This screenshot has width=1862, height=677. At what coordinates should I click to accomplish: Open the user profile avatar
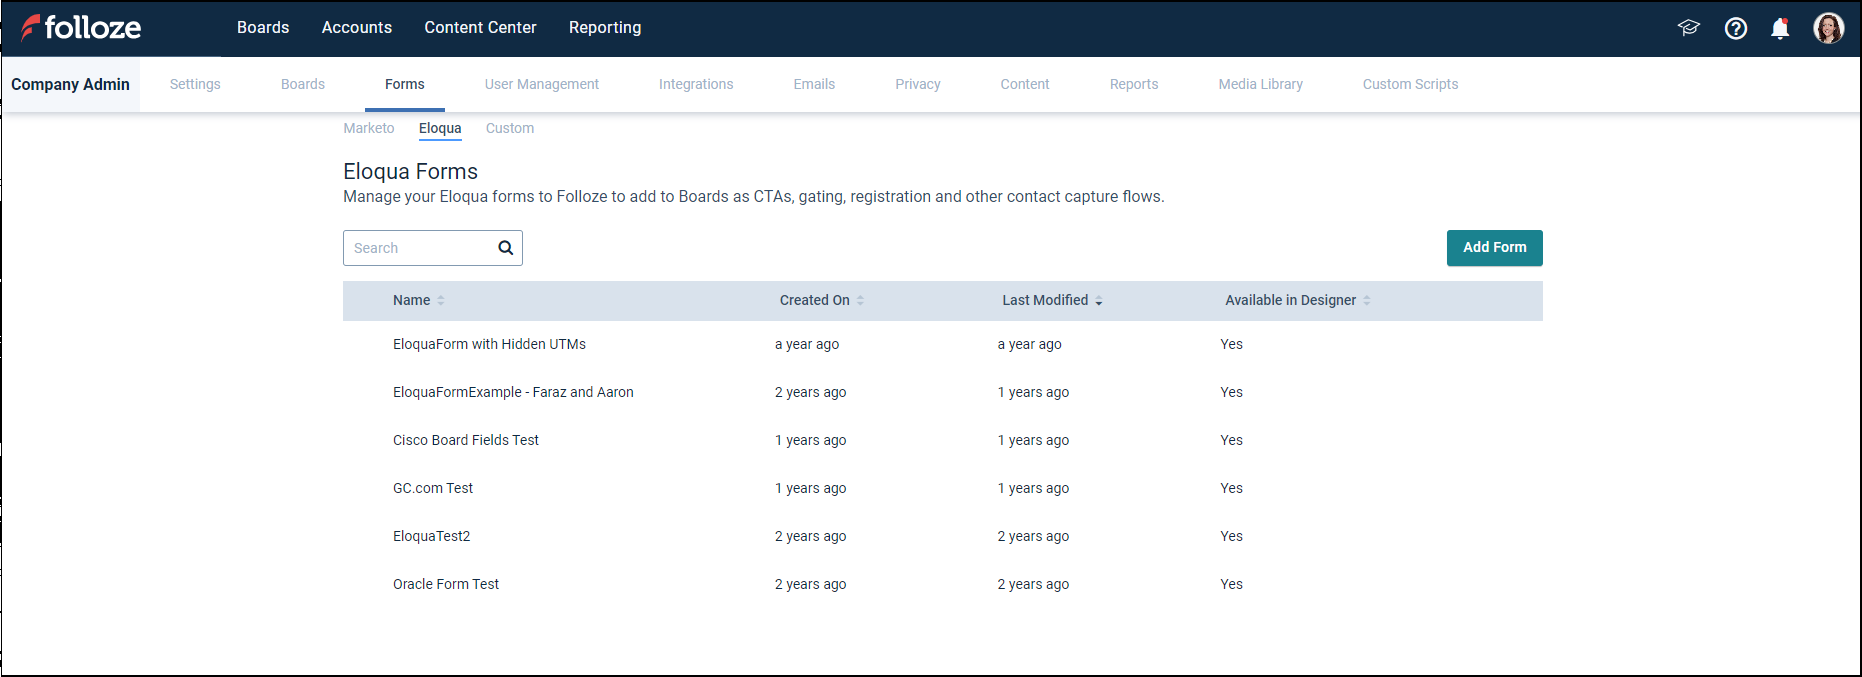(1828, 28)
